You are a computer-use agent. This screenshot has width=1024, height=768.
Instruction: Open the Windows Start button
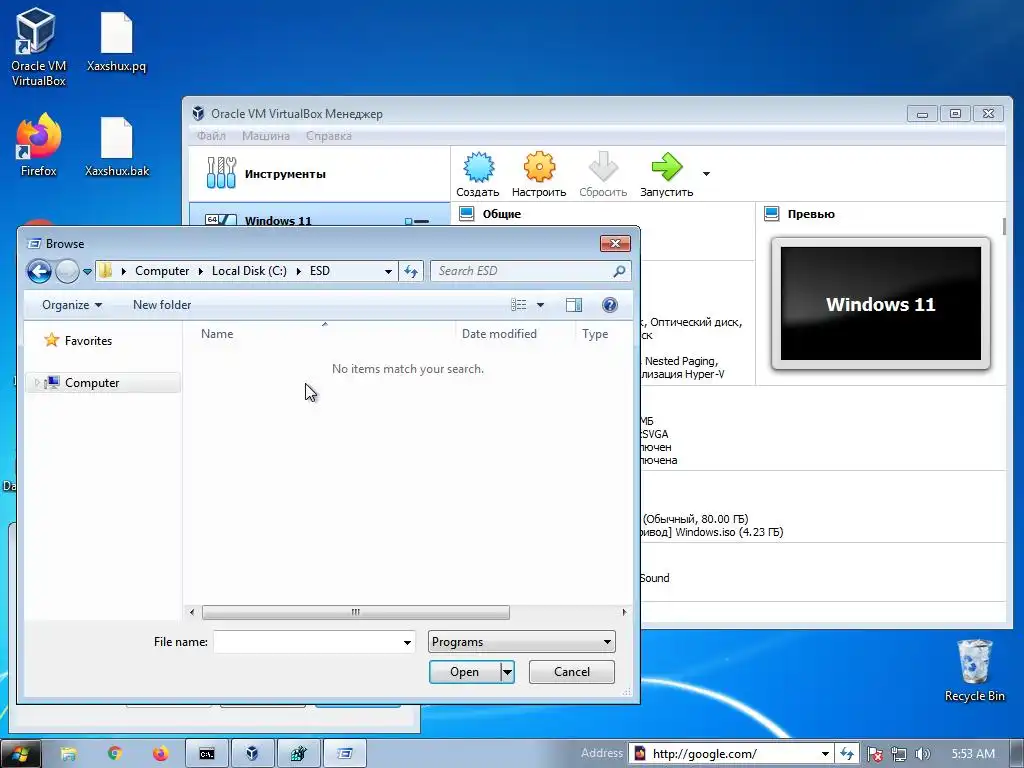click(20, 754)
